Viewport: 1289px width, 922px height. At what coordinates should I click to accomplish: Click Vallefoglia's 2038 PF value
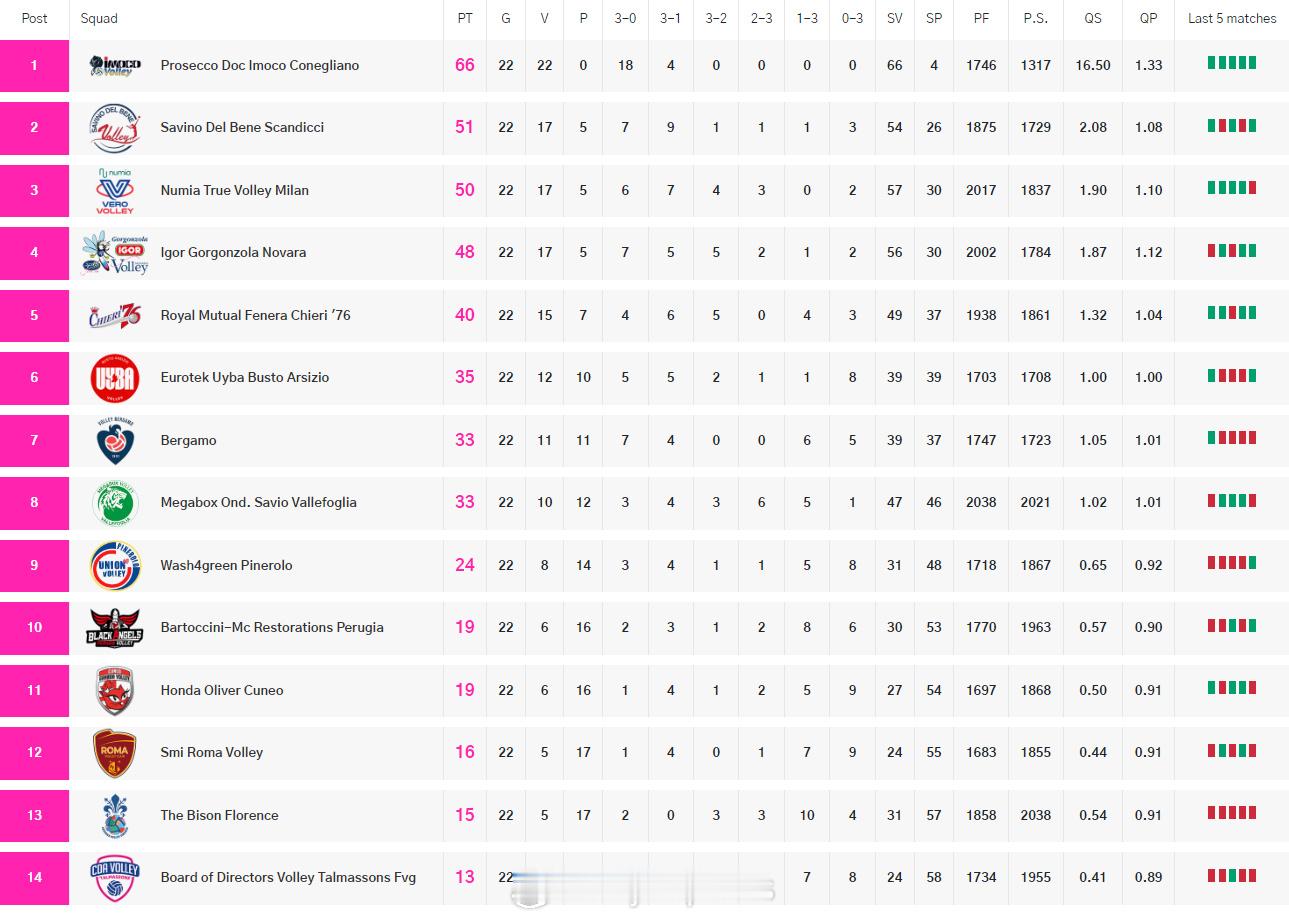[981, 503]
